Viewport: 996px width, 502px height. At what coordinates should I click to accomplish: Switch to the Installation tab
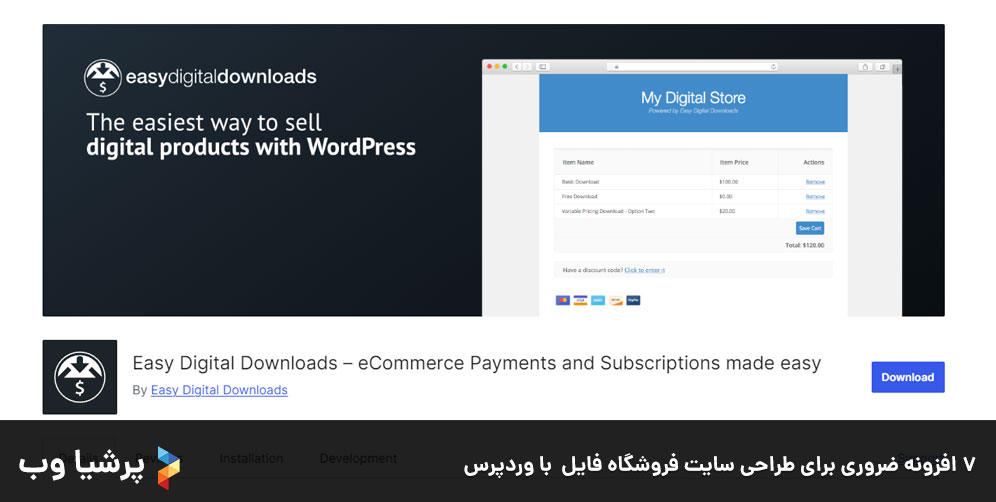251,458
